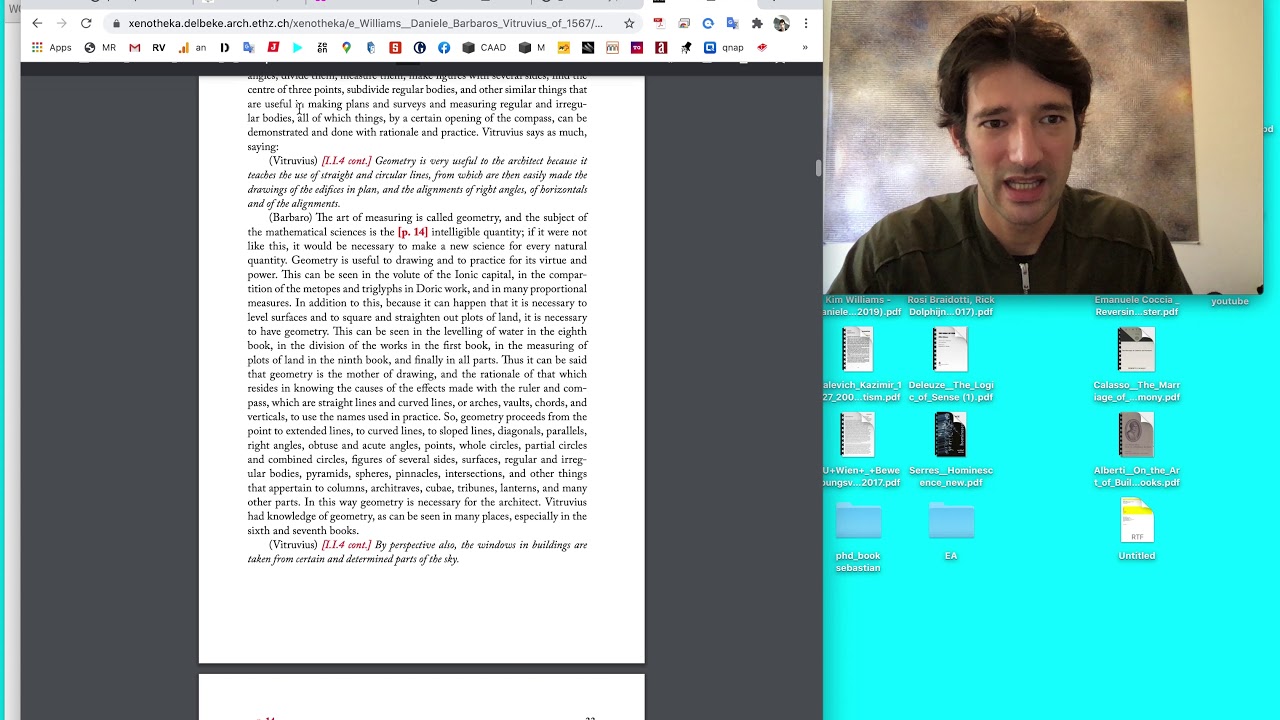The image size is (1280, 720).
Task: Open the Google Maps pin bookmark
Action: pyautogui.click(x=346, y=47)
